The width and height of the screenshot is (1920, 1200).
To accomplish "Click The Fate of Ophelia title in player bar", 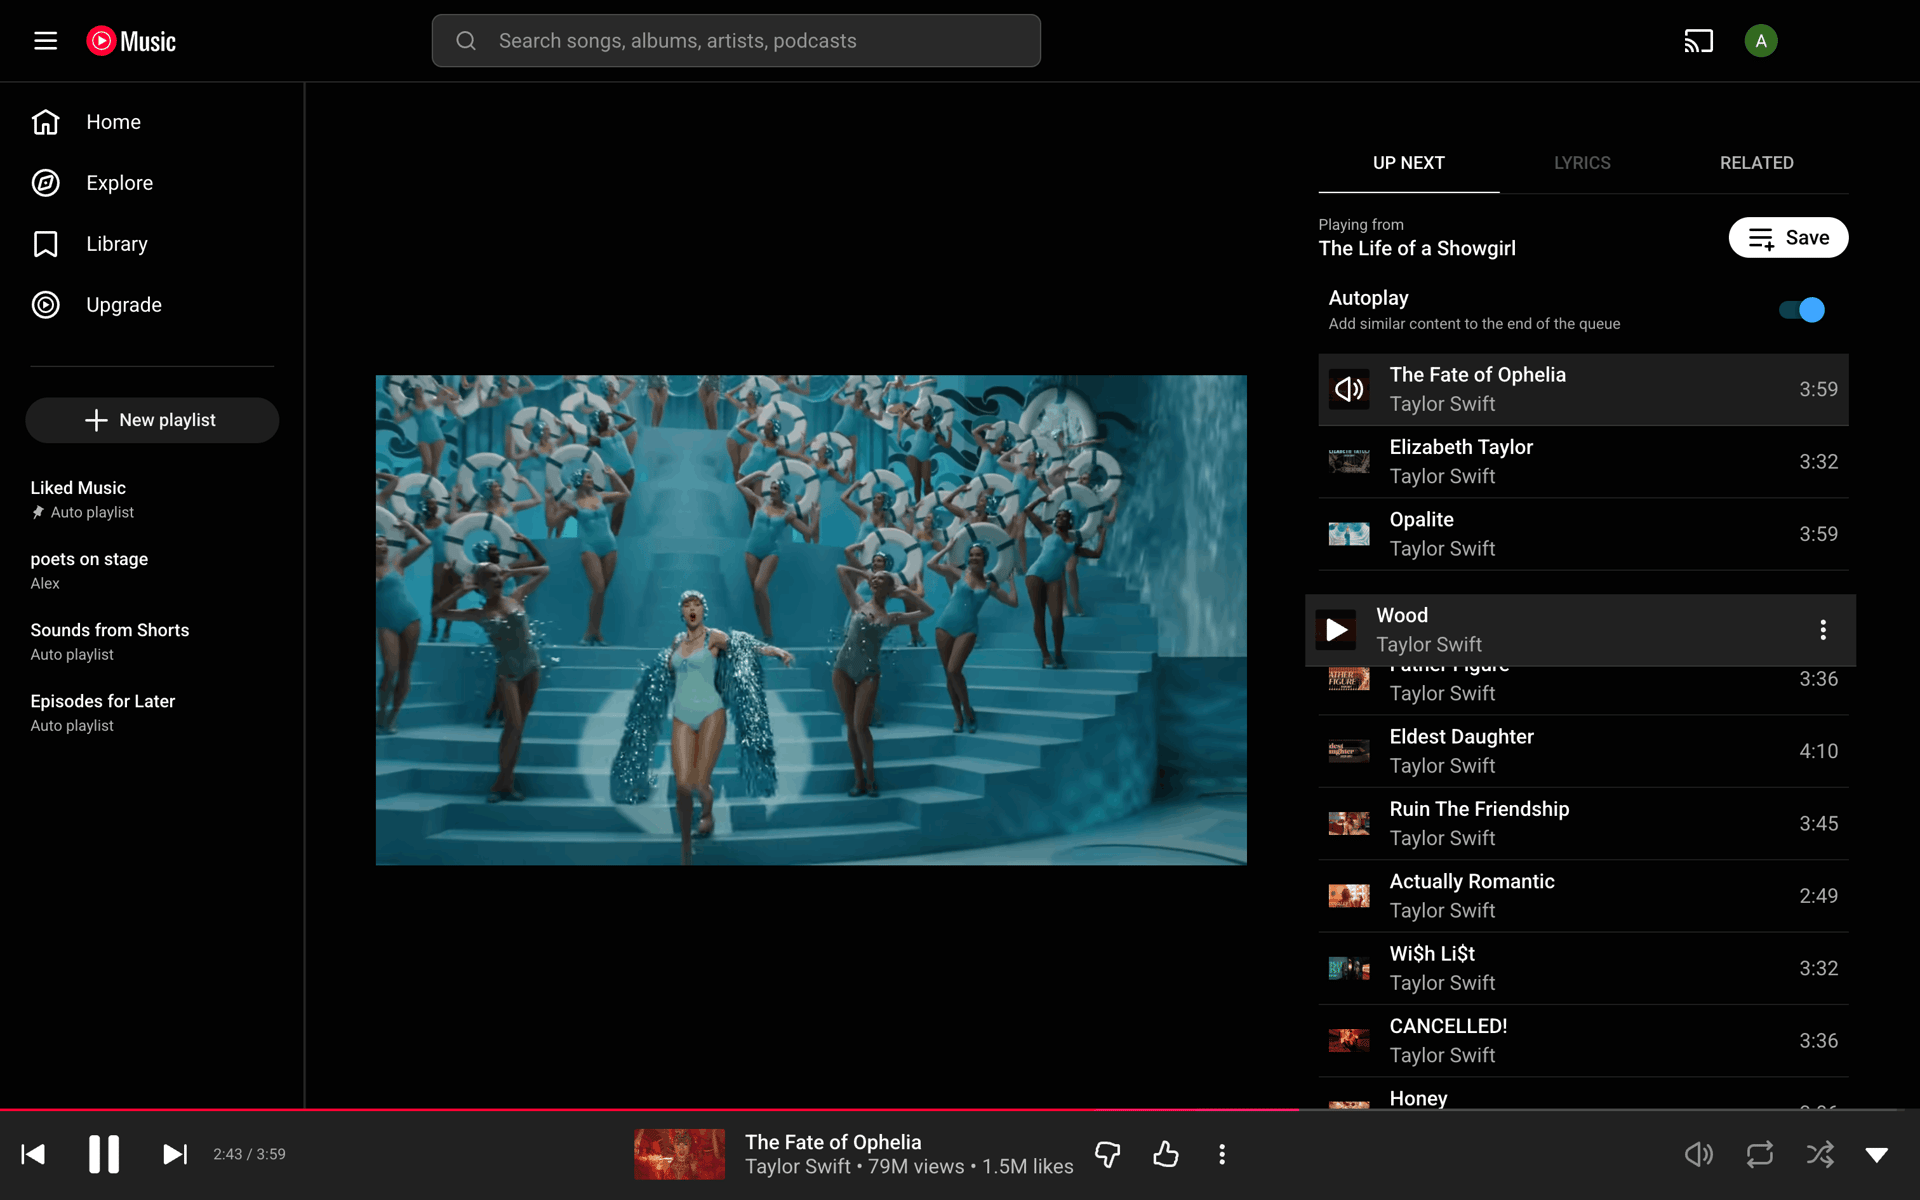I will click(x=833, y=1142).
